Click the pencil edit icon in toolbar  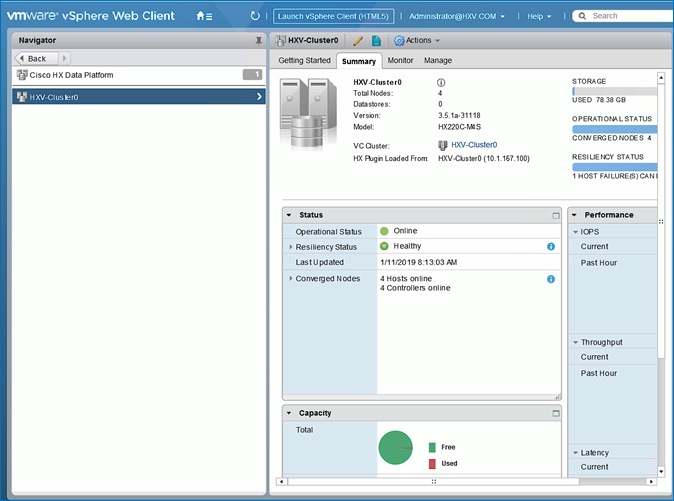358,40
